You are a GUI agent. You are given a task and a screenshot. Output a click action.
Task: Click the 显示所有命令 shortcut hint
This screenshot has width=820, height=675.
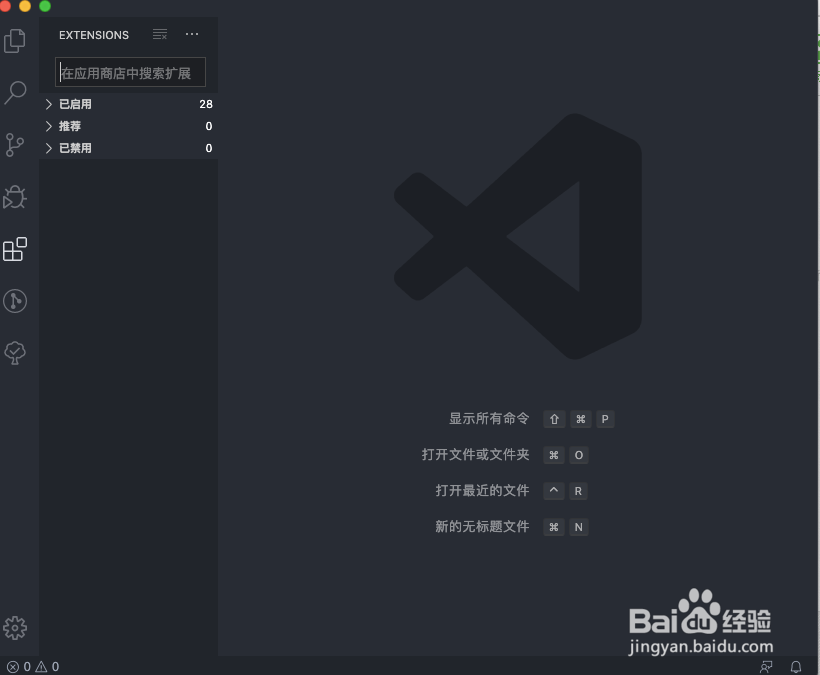489,418
